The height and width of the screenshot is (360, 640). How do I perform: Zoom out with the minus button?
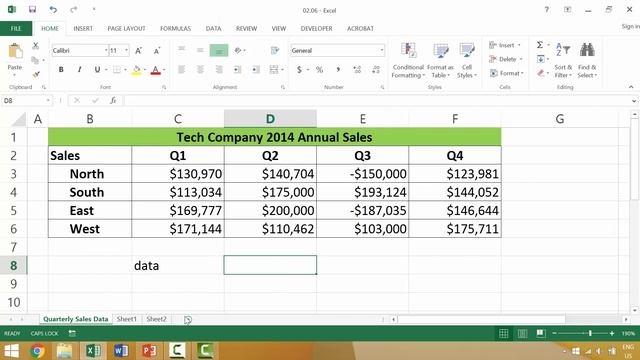pyautogui.click(x=555, y=333)
